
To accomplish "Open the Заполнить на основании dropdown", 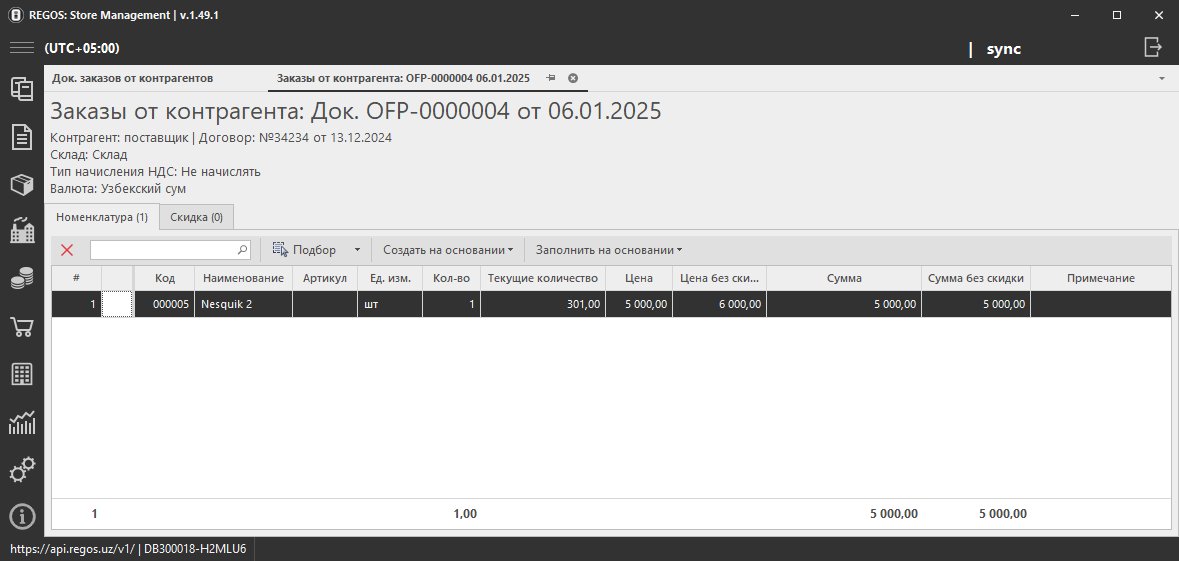I will pyautogui.click(x=608, y=250).
